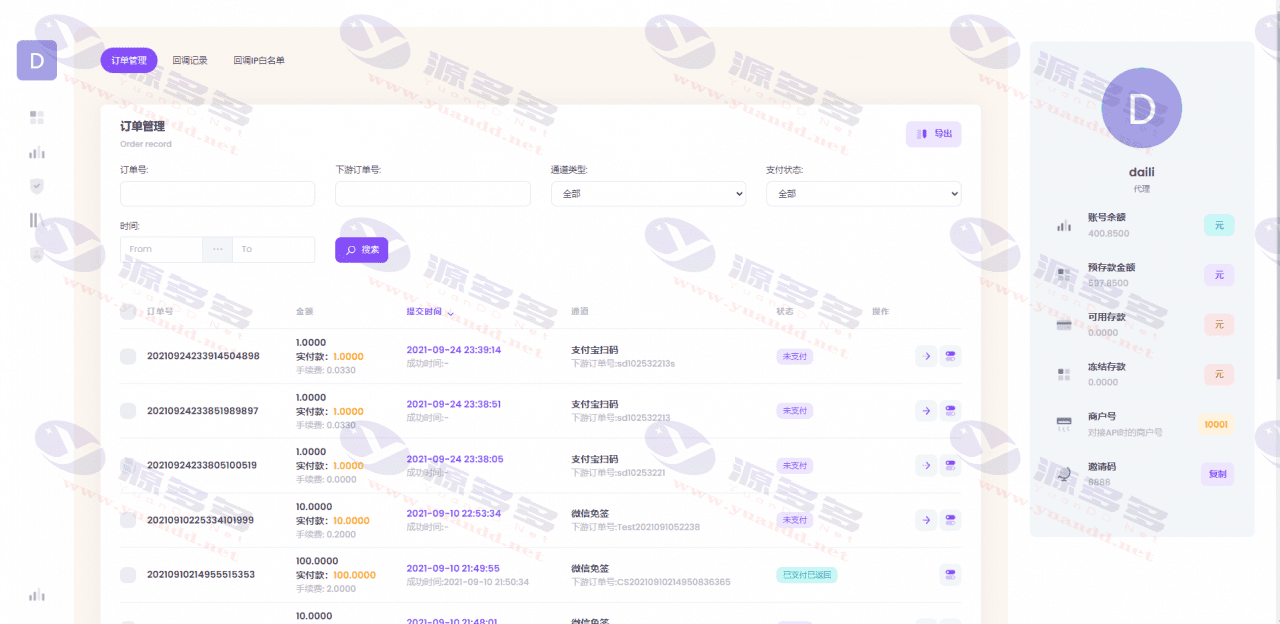
Task: Open the shield checkmark icon in the sidebar
Action: [x=37, y=186]
